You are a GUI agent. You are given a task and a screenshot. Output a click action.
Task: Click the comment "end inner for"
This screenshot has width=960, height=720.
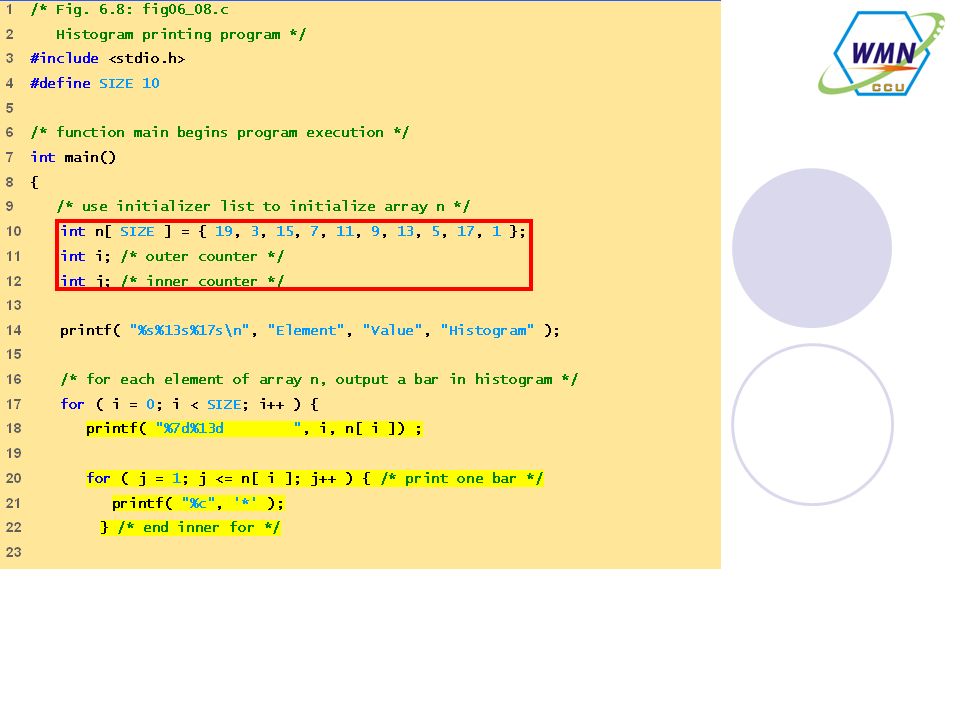coord(190,528)
